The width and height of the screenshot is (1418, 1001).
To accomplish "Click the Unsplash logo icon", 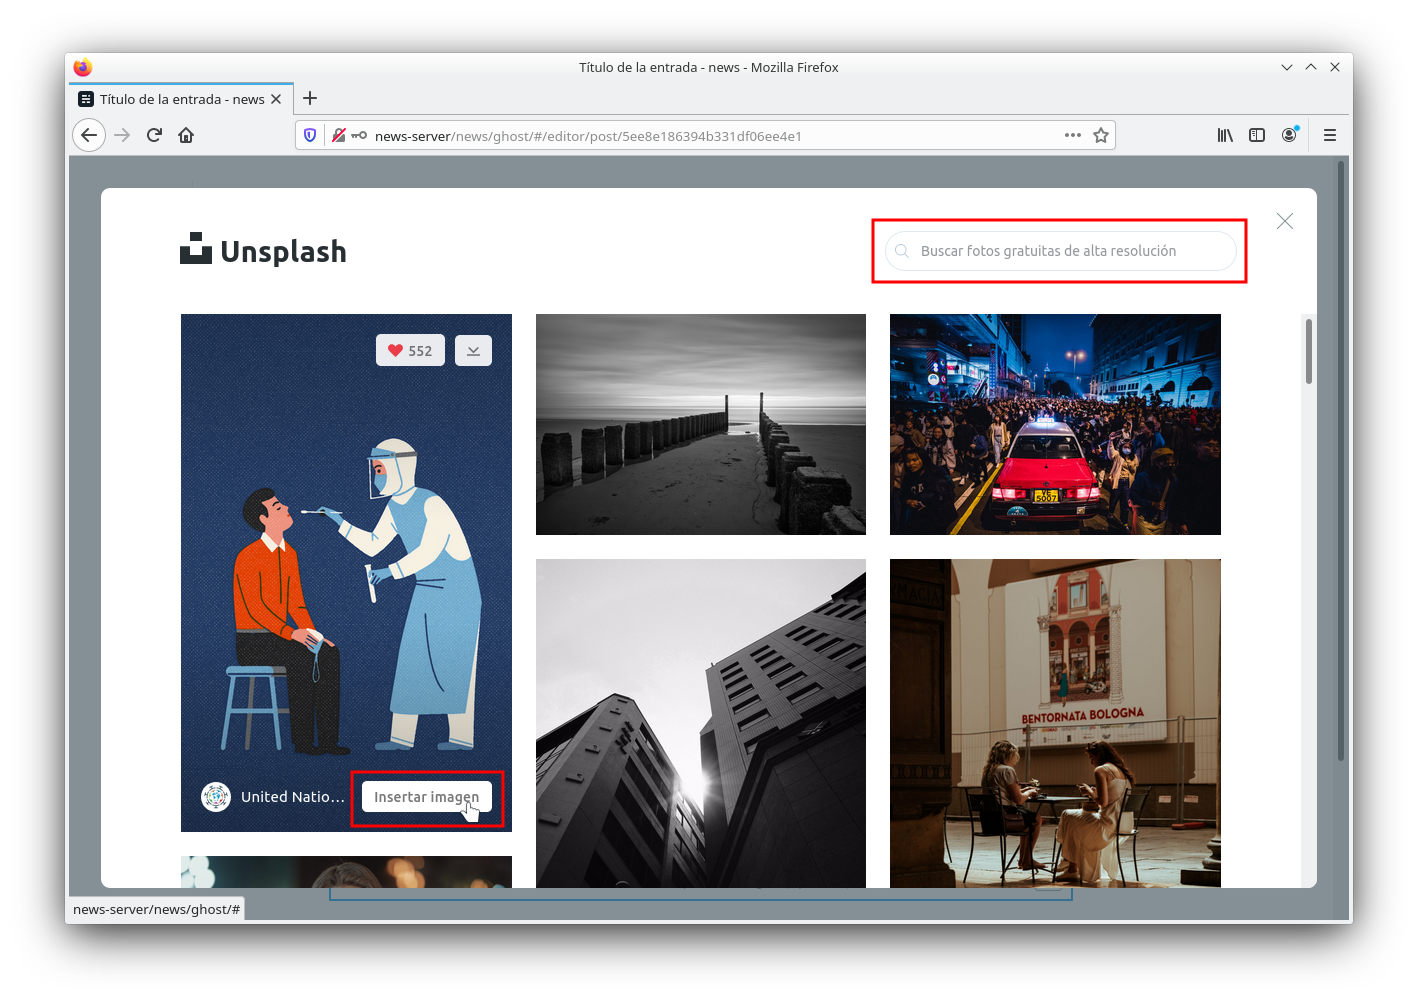I will [x=196, y=249].
